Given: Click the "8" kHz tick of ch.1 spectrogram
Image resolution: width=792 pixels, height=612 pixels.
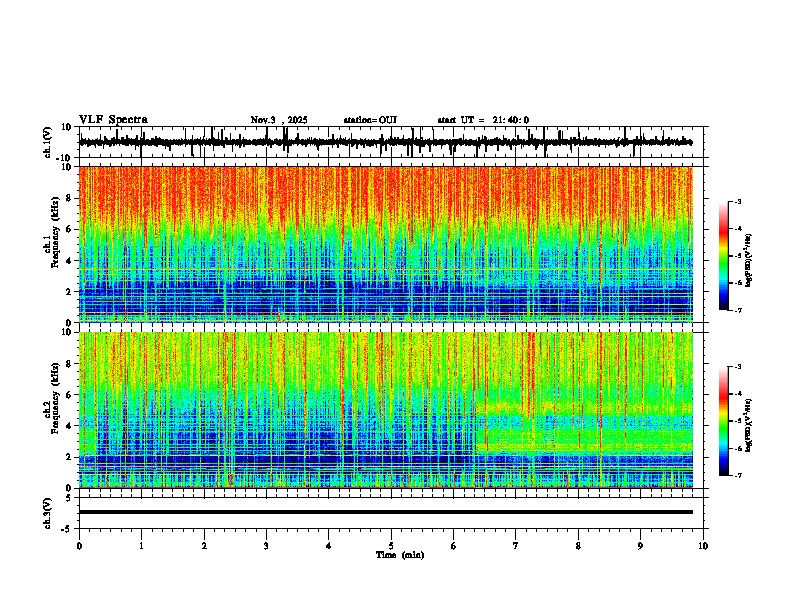Looking at the screenshot, I should coord(71,198).
